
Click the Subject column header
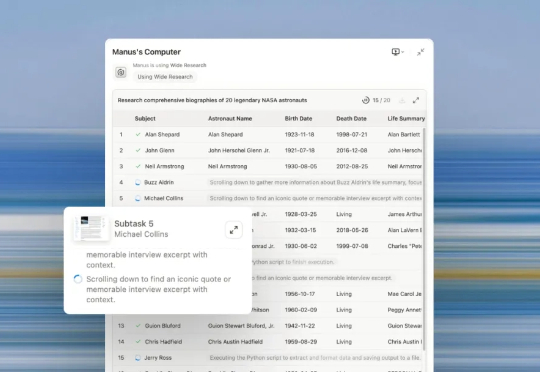(145, 118)
